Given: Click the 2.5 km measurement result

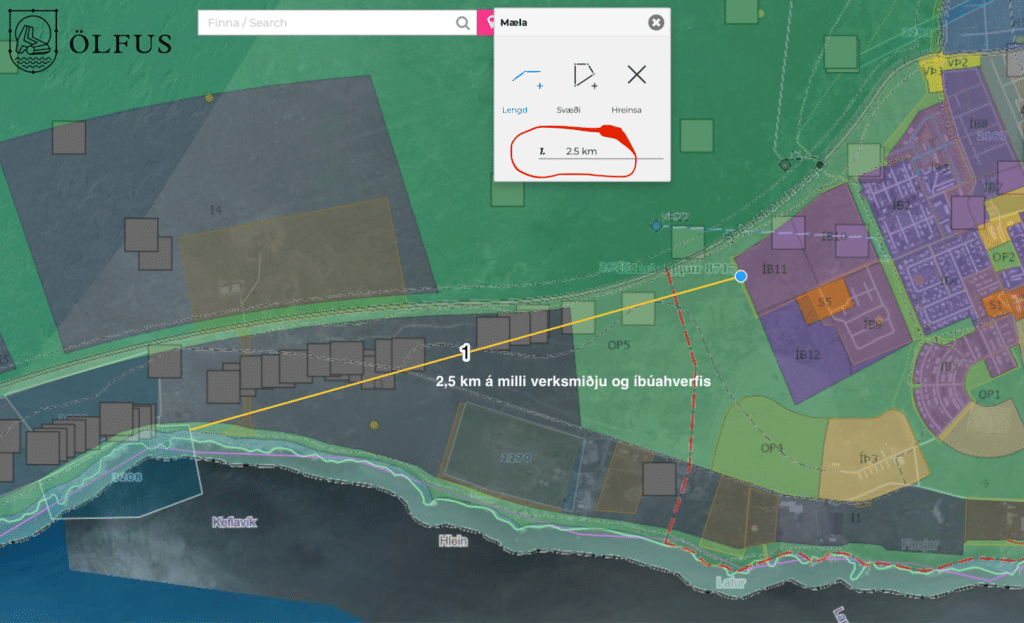Looking at the screenshot, I should click(x=580, y=151).
